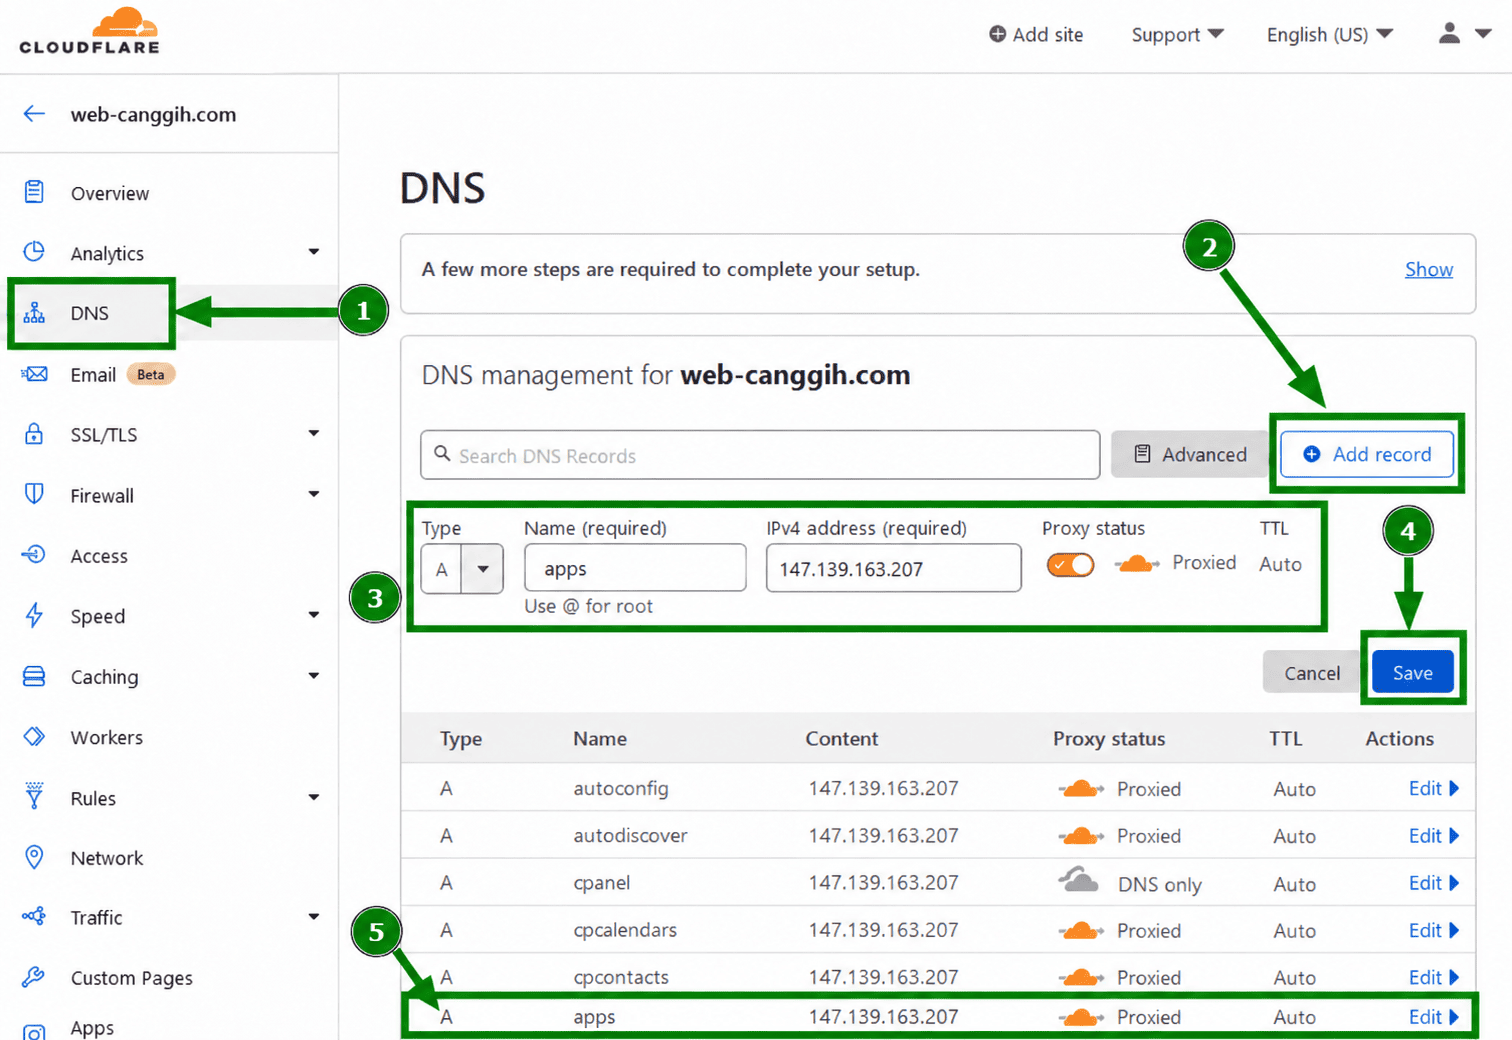The height and width of the screenshot is (1040, 1512).
Task: Click the Workers diamond icon
Action: point(34,737)
